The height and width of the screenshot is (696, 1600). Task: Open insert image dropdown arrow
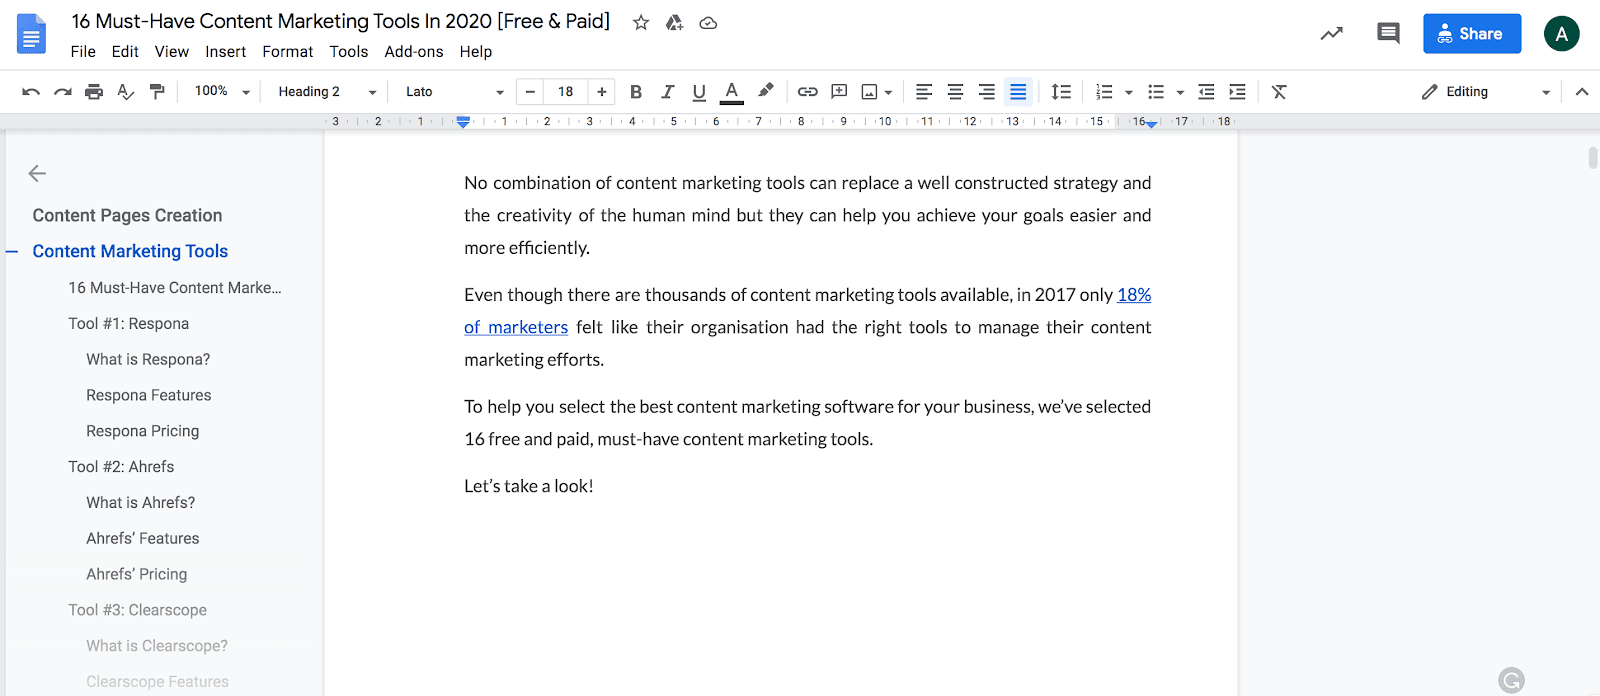tap(888, 92)
